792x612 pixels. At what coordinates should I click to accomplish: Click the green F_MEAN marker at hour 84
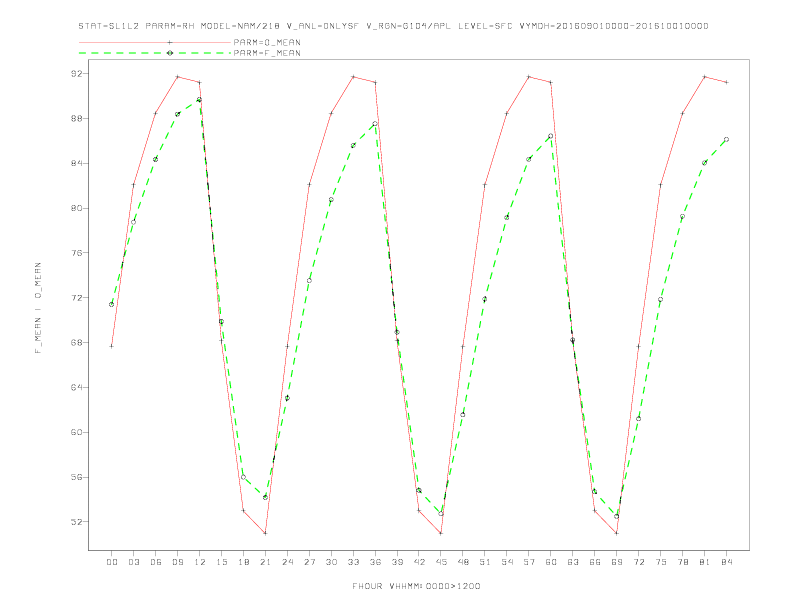pyautogui.click(x=726, y=139)
